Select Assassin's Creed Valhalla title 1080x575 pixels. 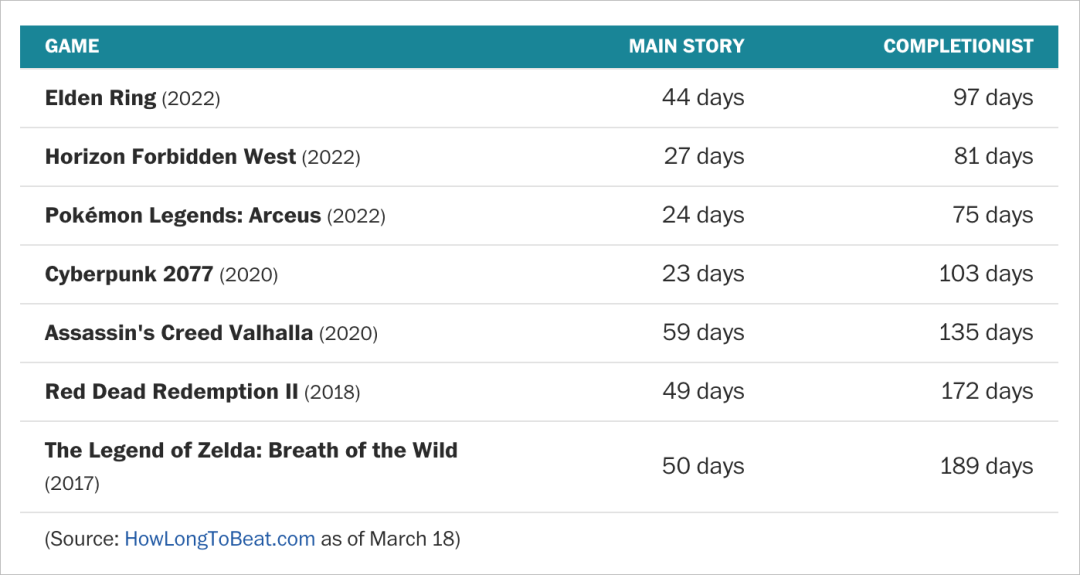[179, 333]
